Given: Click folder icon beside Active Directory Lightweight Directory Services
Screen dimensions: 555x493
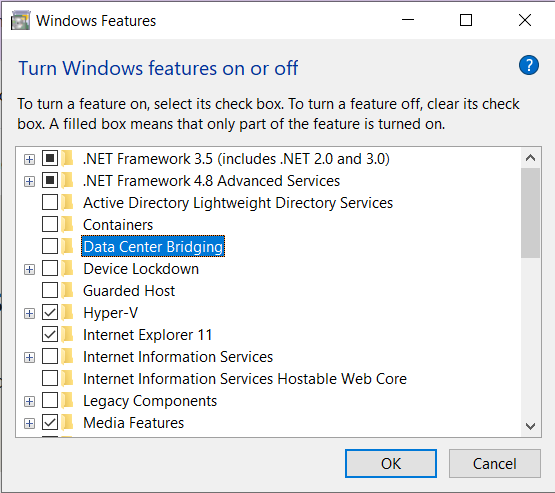Looking at the screenshot, I should coord(67,202).
